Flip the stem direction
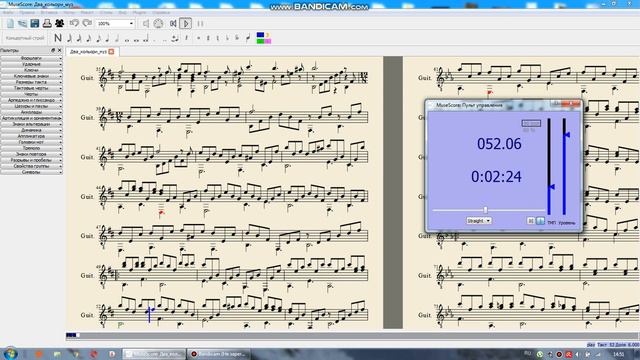 click(248, 38)
